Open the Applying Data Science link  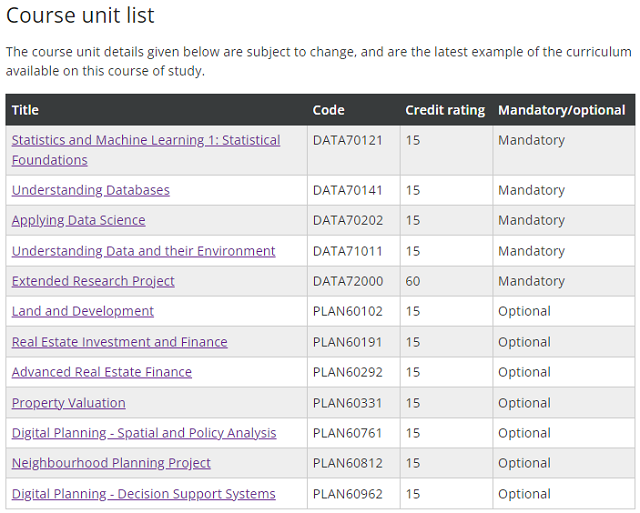click(78, 220)
